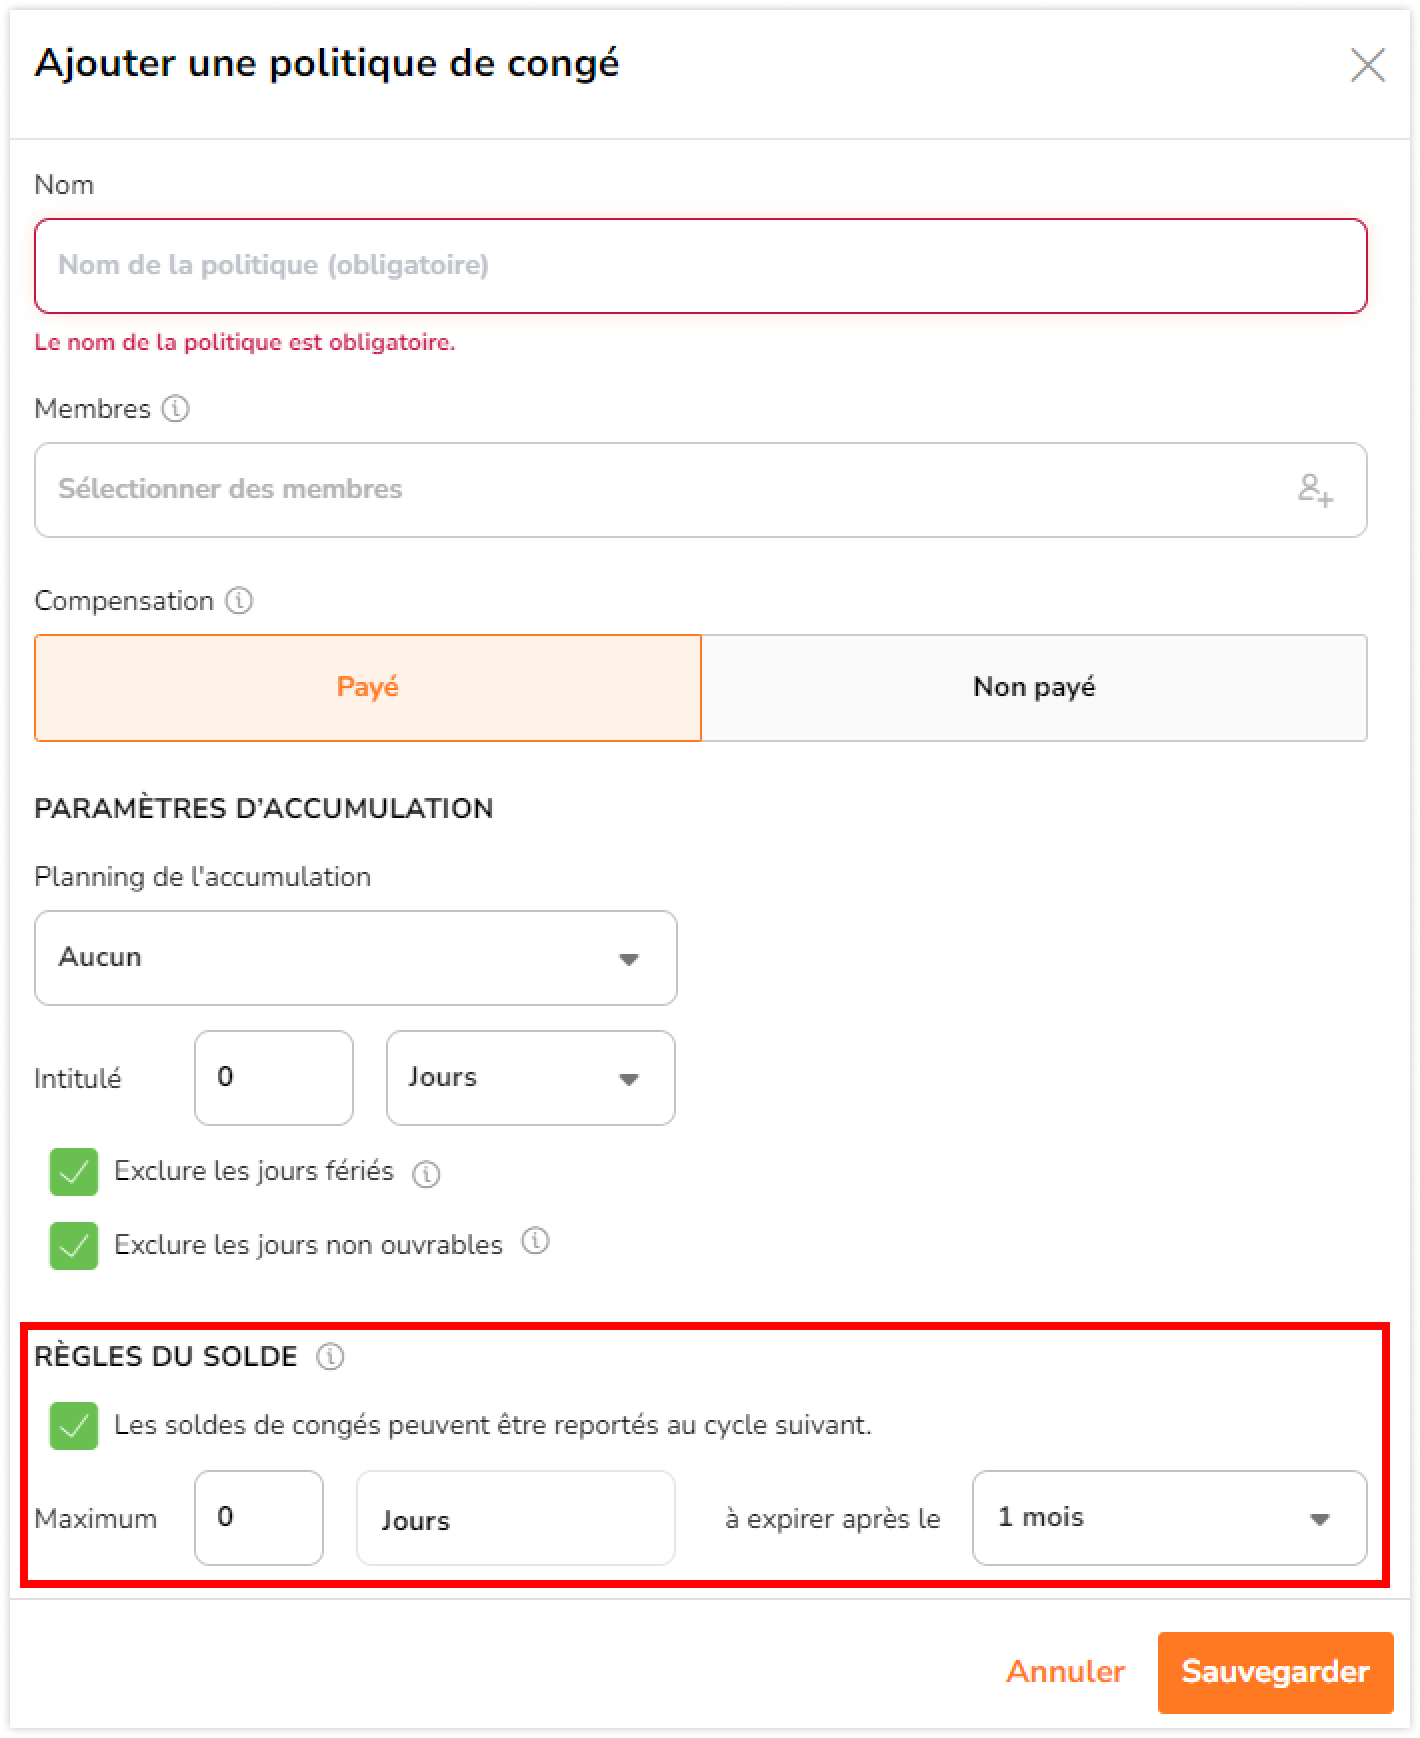
Task: Toggle Exclure les jours non ouvrables checkbox
Action: [x=74, y=1246]
